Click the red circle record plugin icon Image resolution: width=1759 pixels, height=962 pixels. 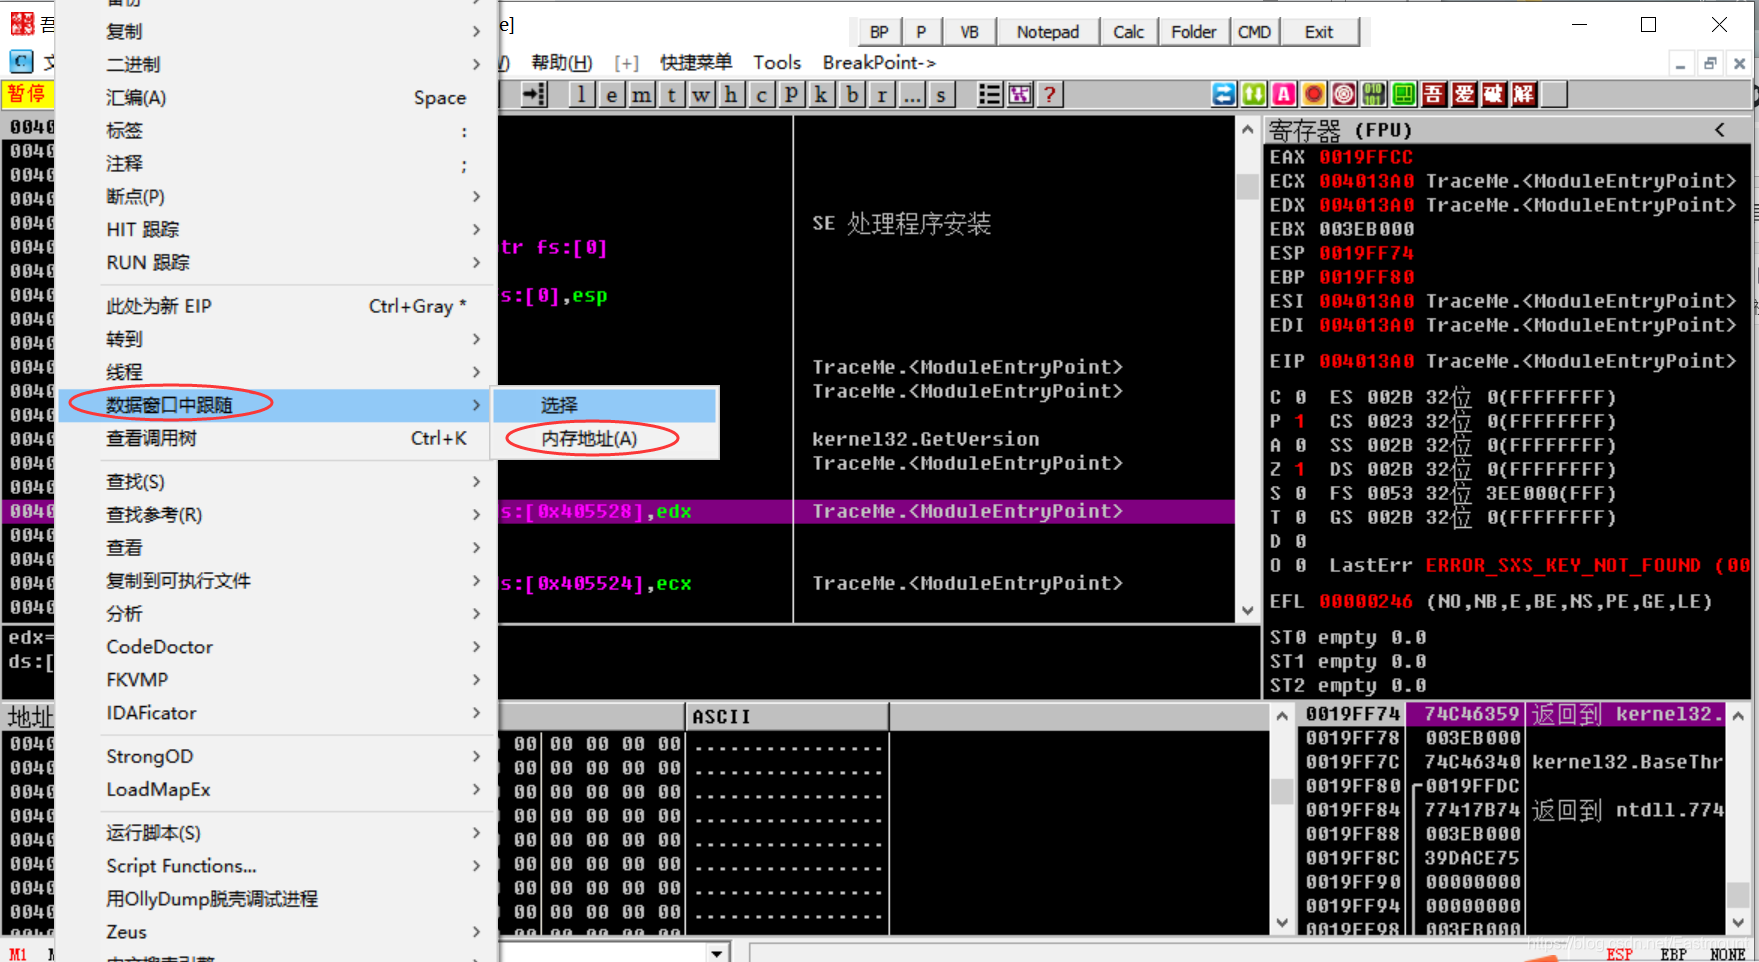tap(1314, 95)
